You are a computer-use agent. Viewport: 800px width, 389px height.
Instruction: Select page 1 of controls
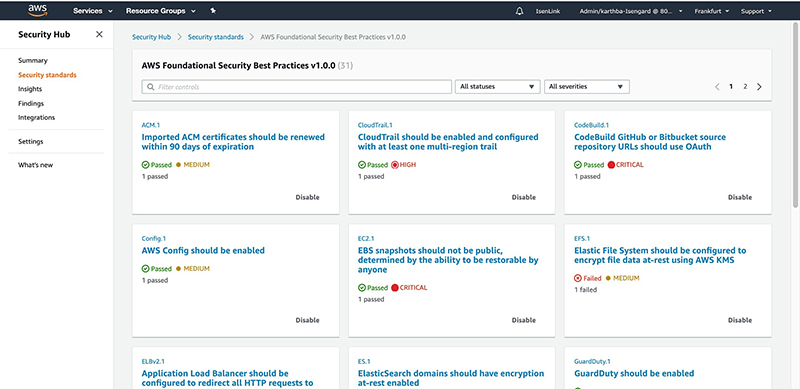coord(731,87)
